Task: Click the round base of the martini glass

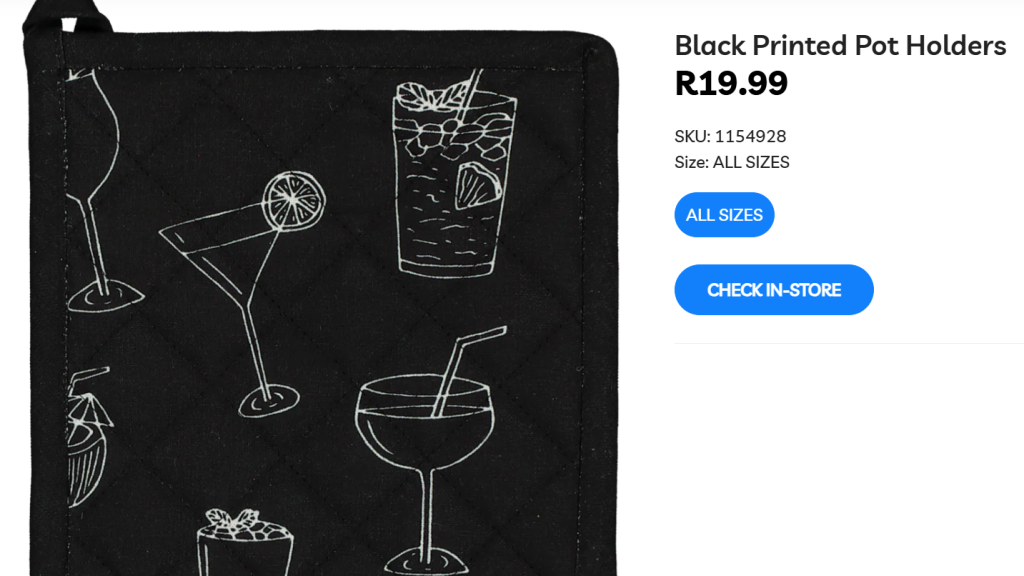Action: pos(269,401)
